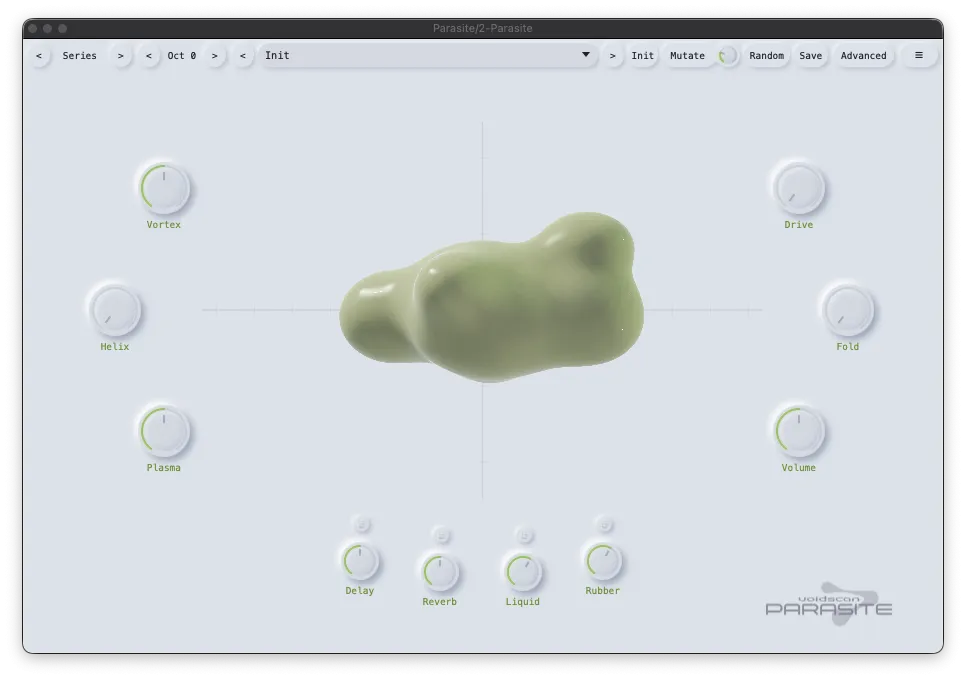Image resolution: width=966 pixels, height=680 pixels.
Task: Click the Reverb label
Action: (440, 602)
